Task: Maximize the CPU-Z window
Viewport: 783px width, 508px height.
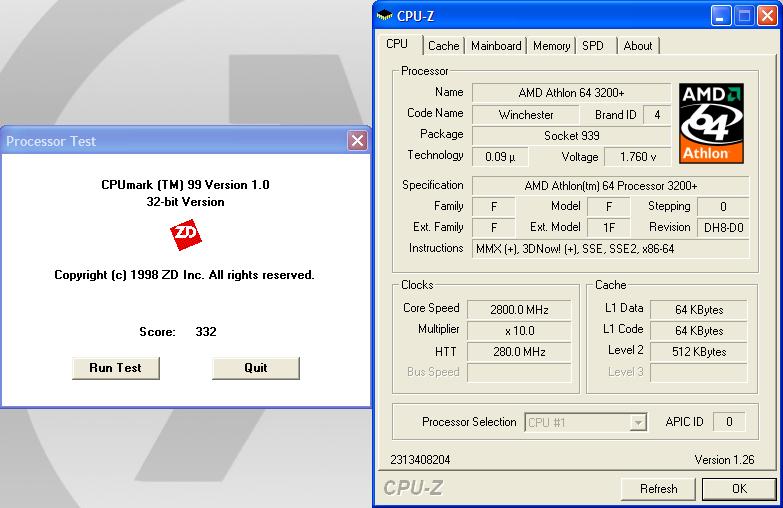Action: (744, 16)
